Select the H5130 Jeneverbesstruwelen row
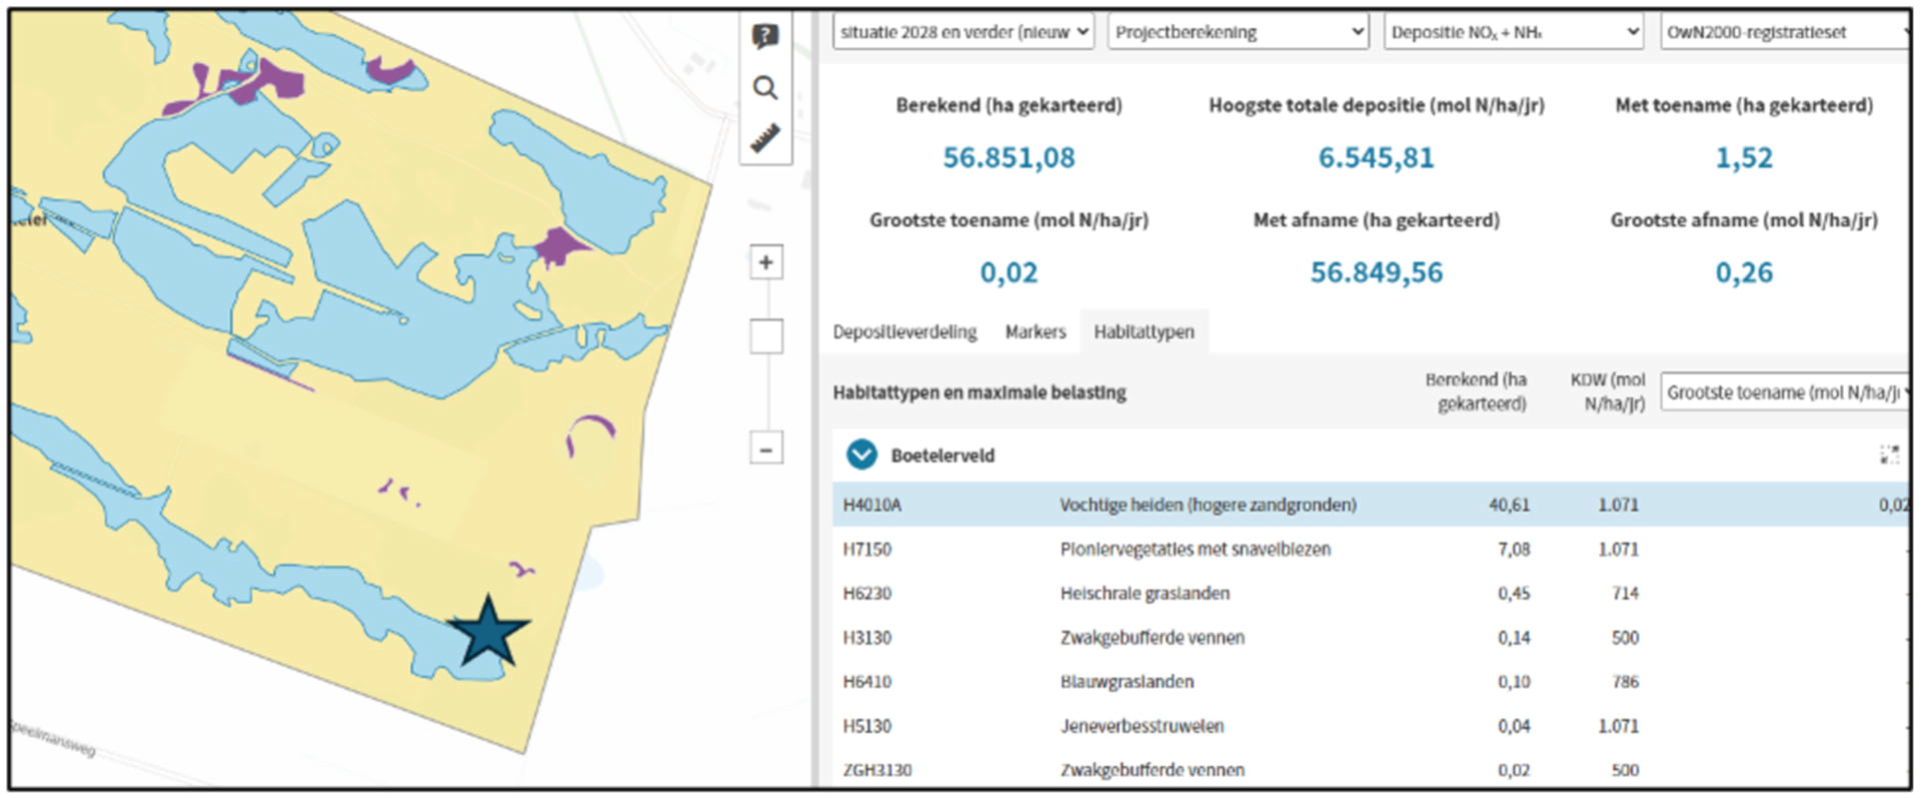1922x798 pixels. [1371, 726]
